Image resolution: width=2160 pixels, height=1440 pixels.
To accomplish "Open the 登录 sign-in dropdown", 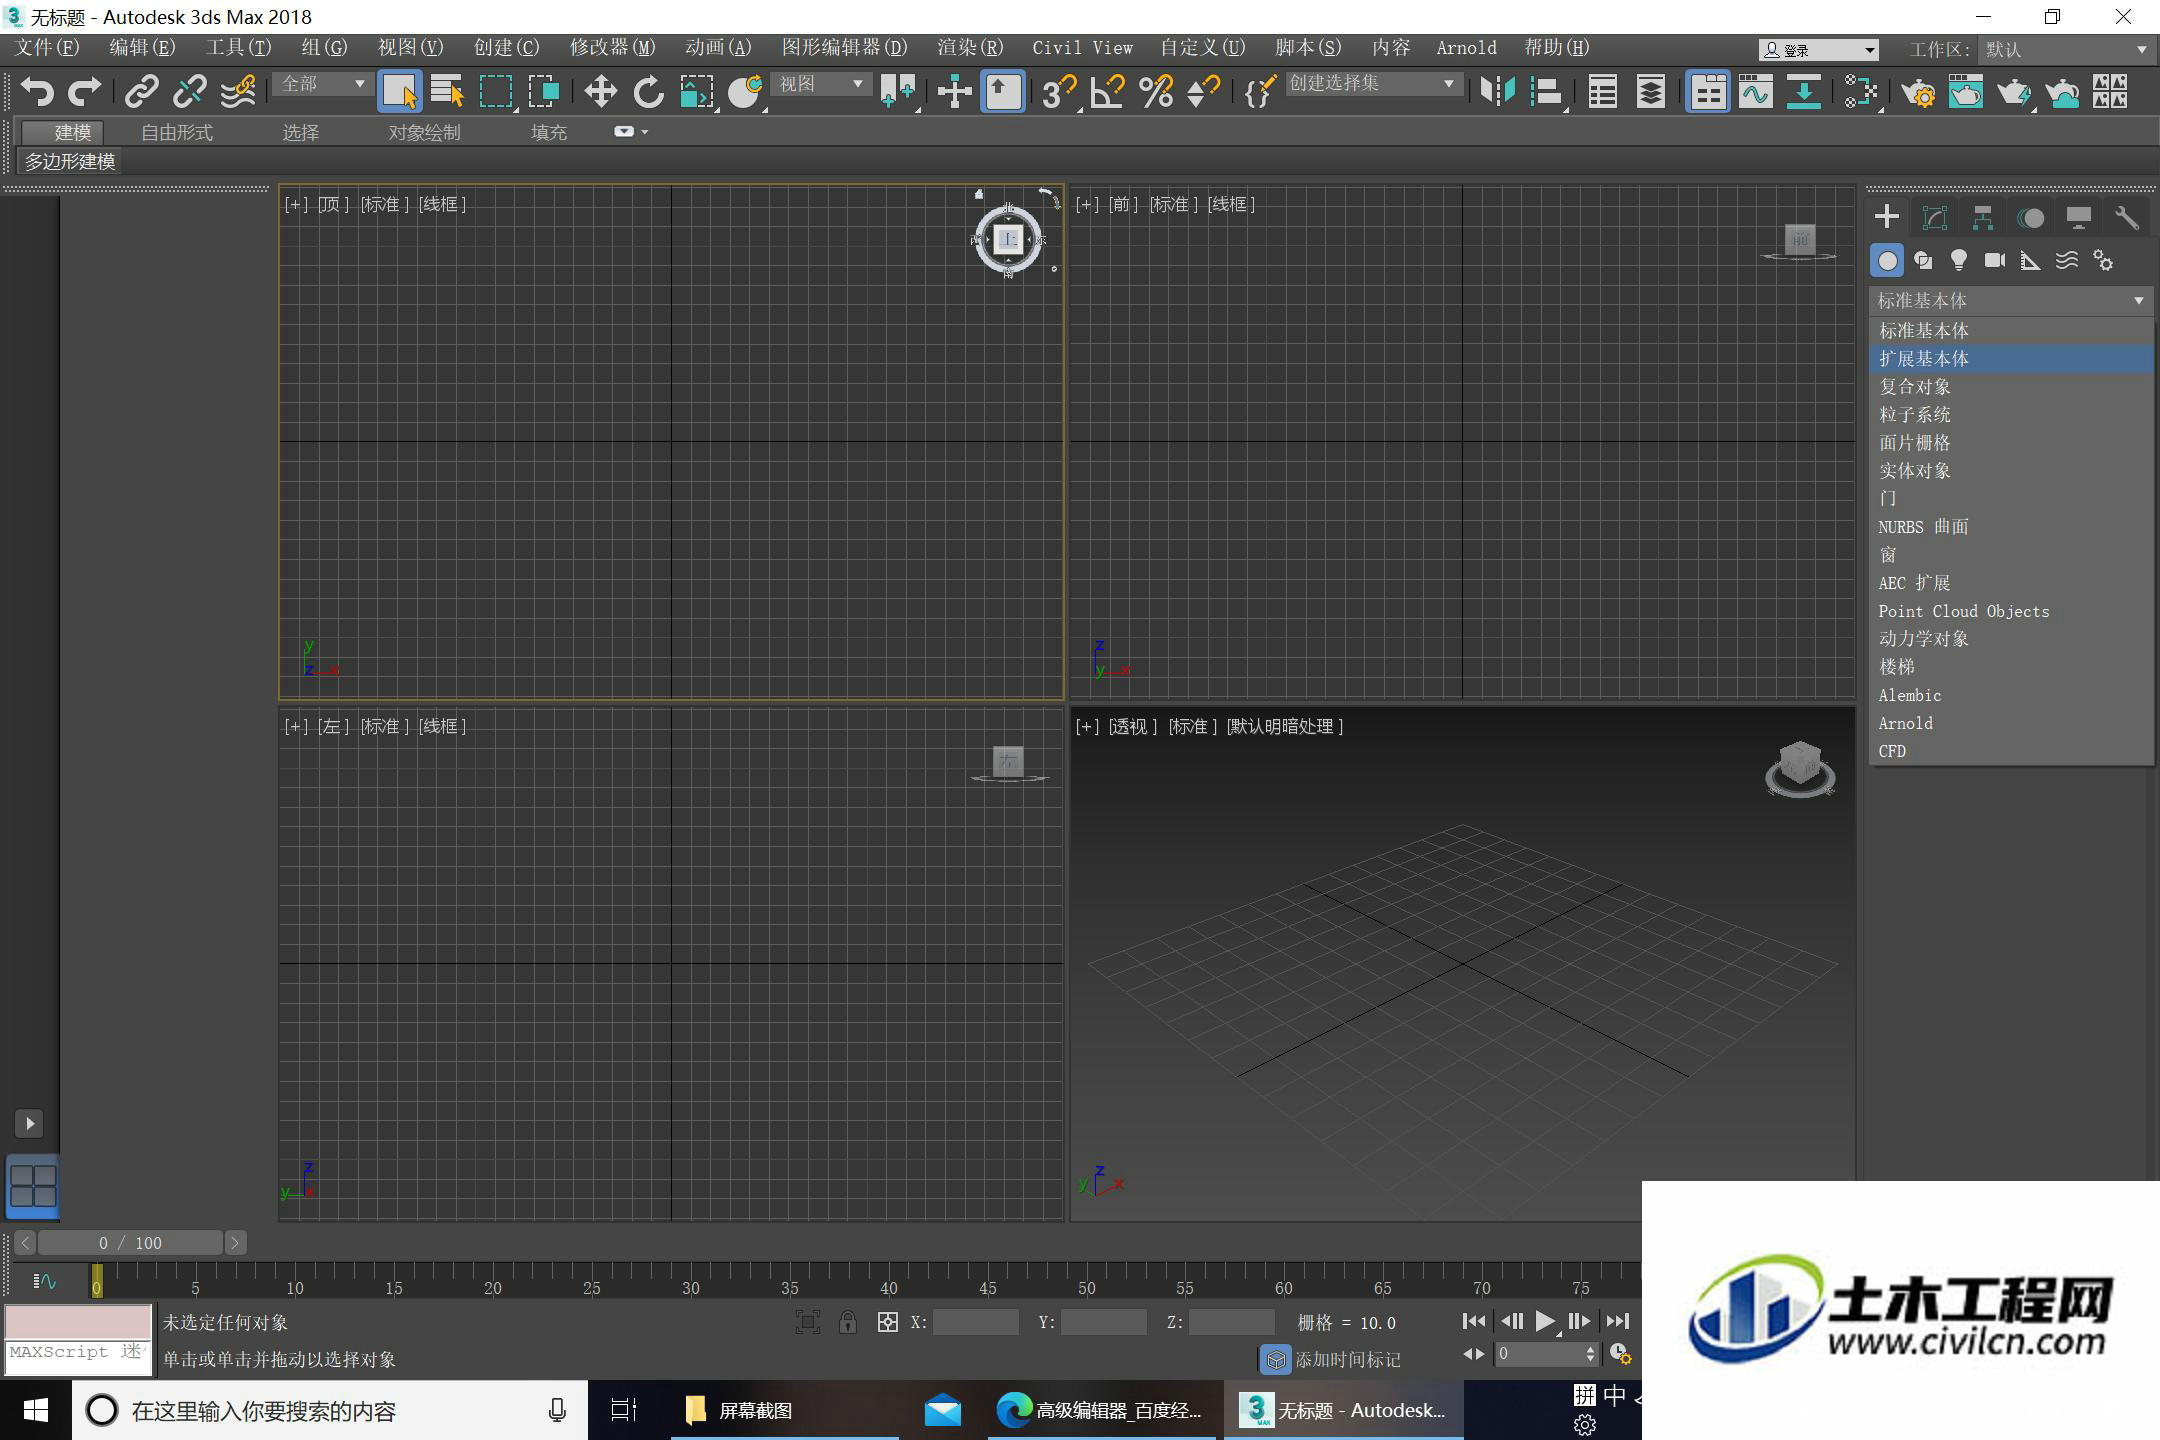I will coord(1819,49).
